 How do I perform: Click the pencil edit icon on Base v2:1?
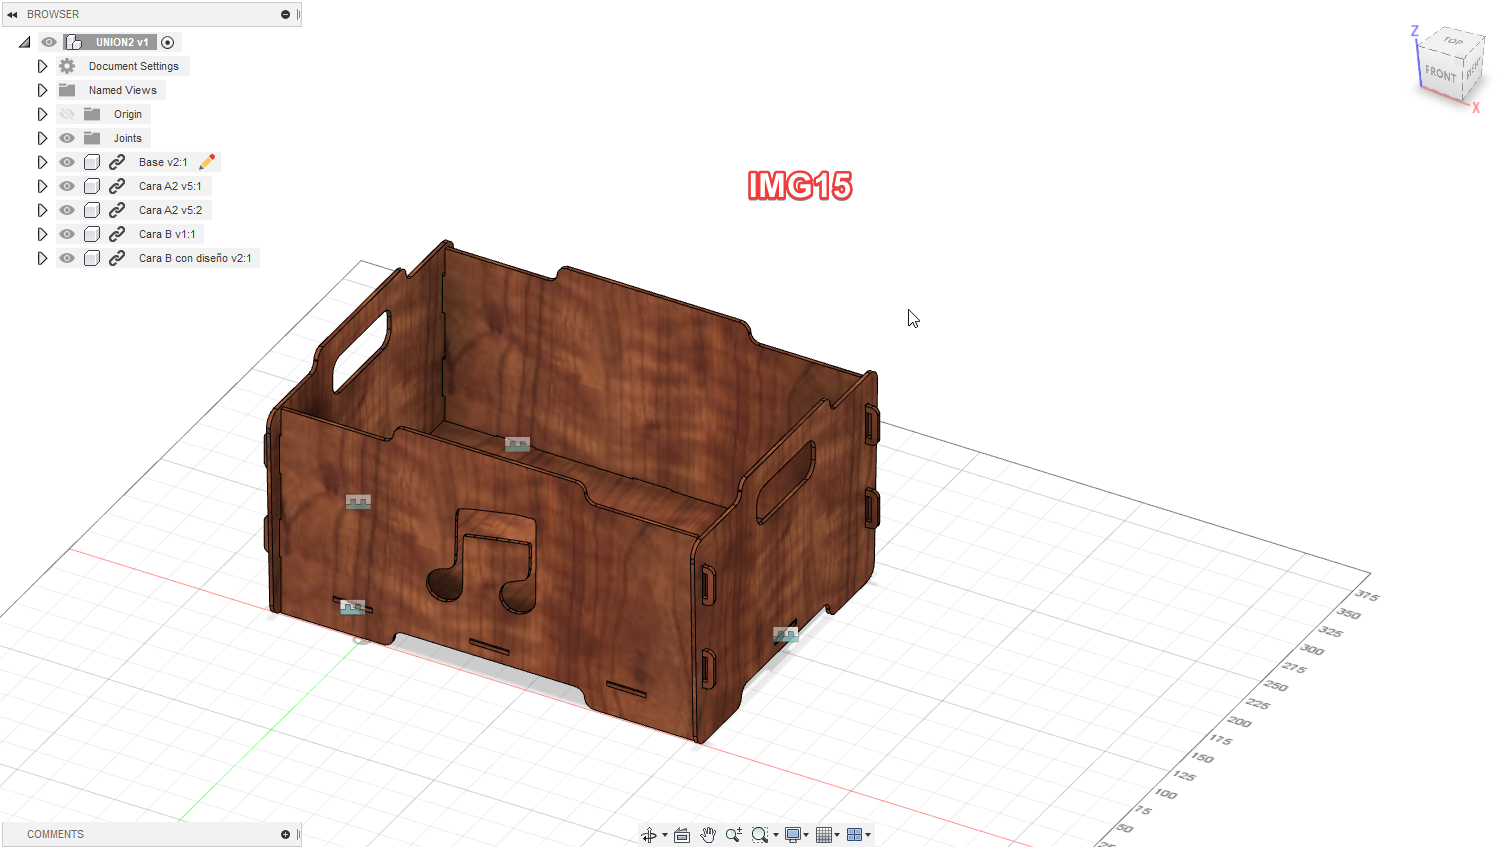[207, 162]
